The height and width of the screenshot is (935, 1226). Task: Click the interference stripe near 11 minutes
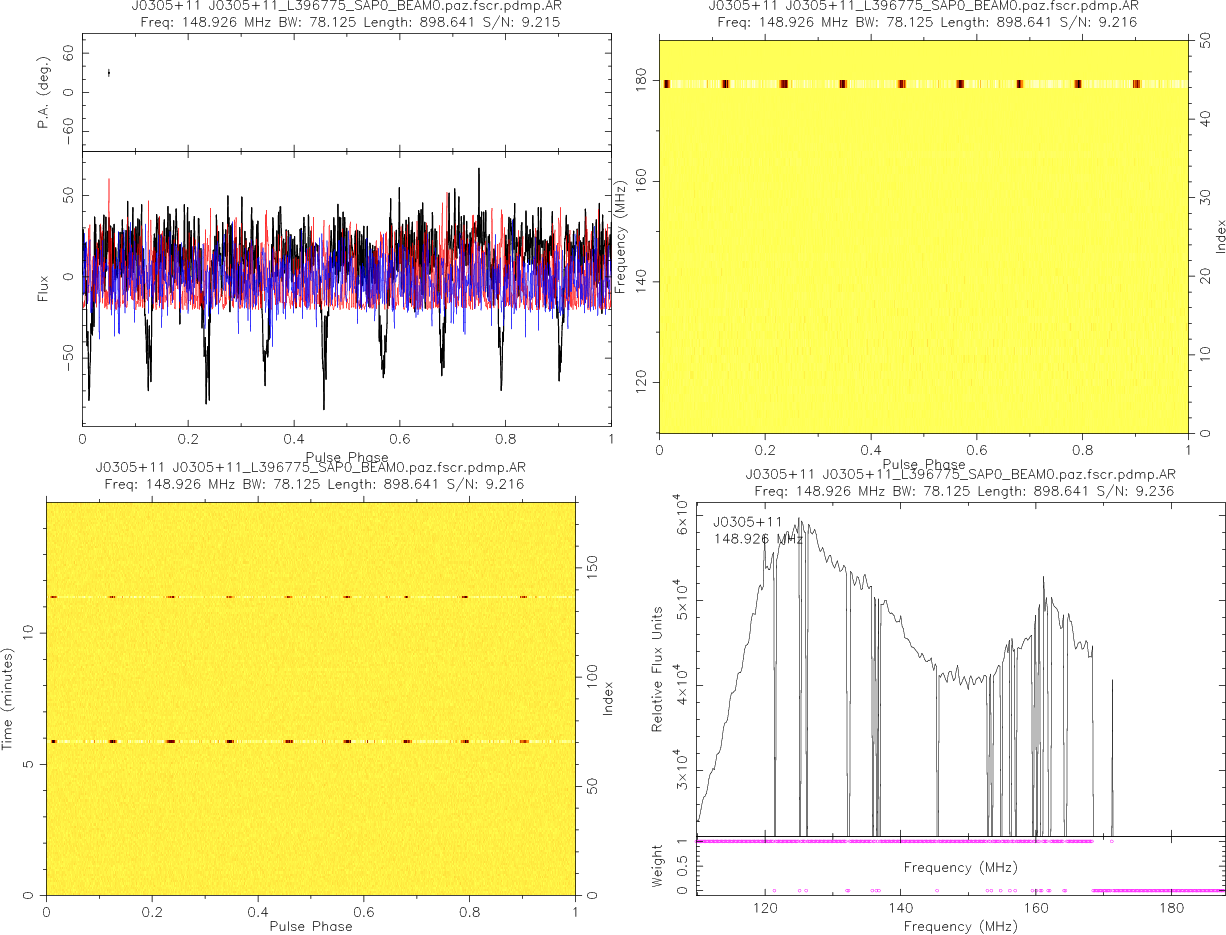point(310,597)
